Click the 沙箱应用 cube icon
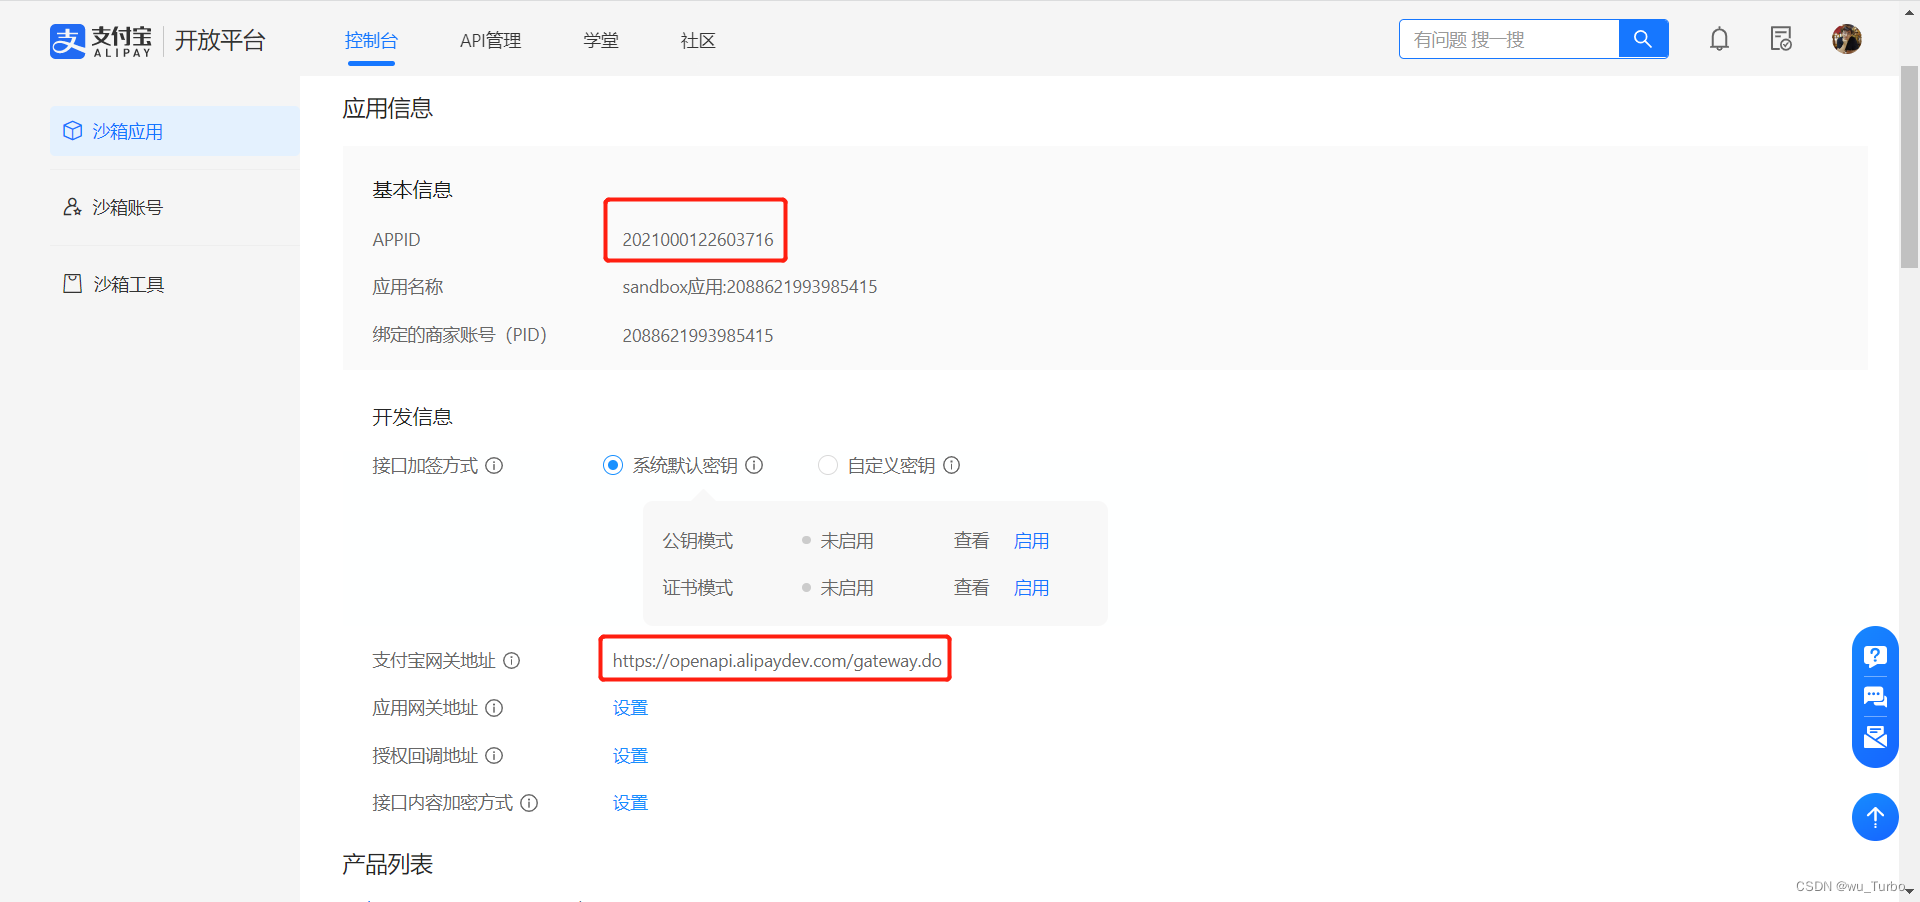Viewport: 1920px width, 902px height. tap(72, 131)
